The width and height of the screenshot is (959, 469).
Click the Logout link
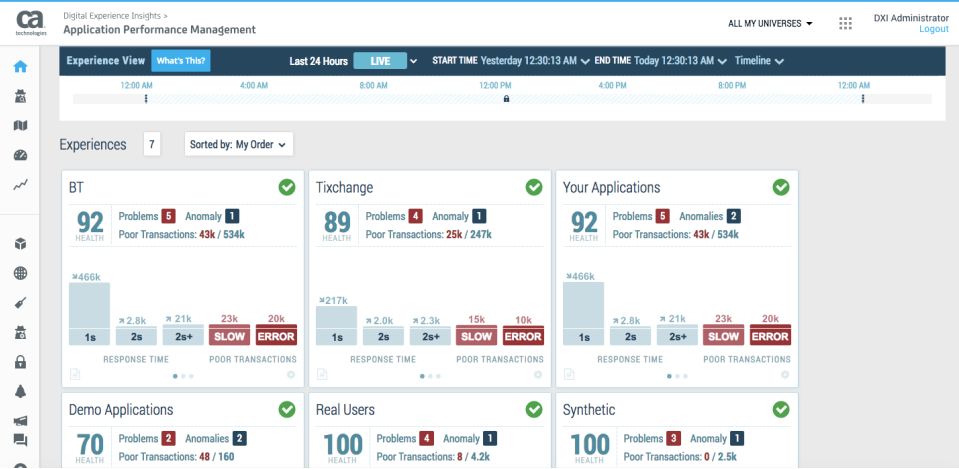pyautogui.click(x=933, y=30)
